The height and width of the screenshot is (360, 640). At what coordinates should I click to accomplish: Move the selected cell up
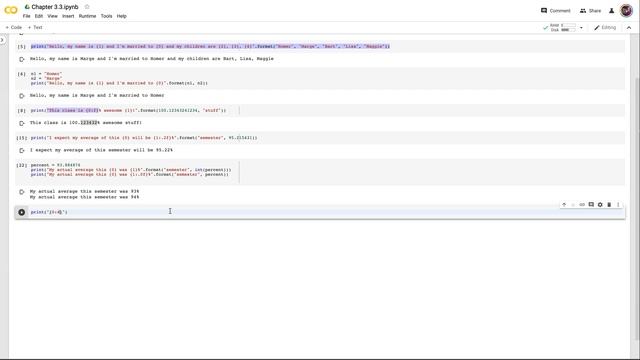tap(564, 204)
